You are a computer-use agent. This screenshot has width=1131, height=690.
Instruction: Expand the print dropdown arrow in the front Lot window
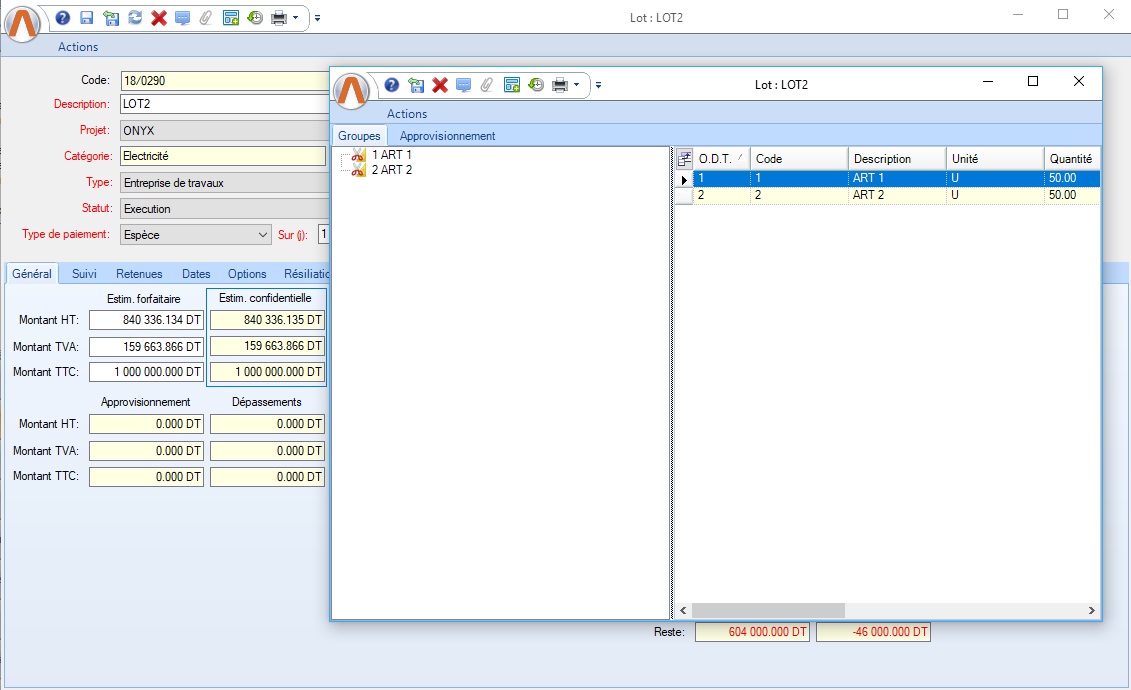(576, 85)
